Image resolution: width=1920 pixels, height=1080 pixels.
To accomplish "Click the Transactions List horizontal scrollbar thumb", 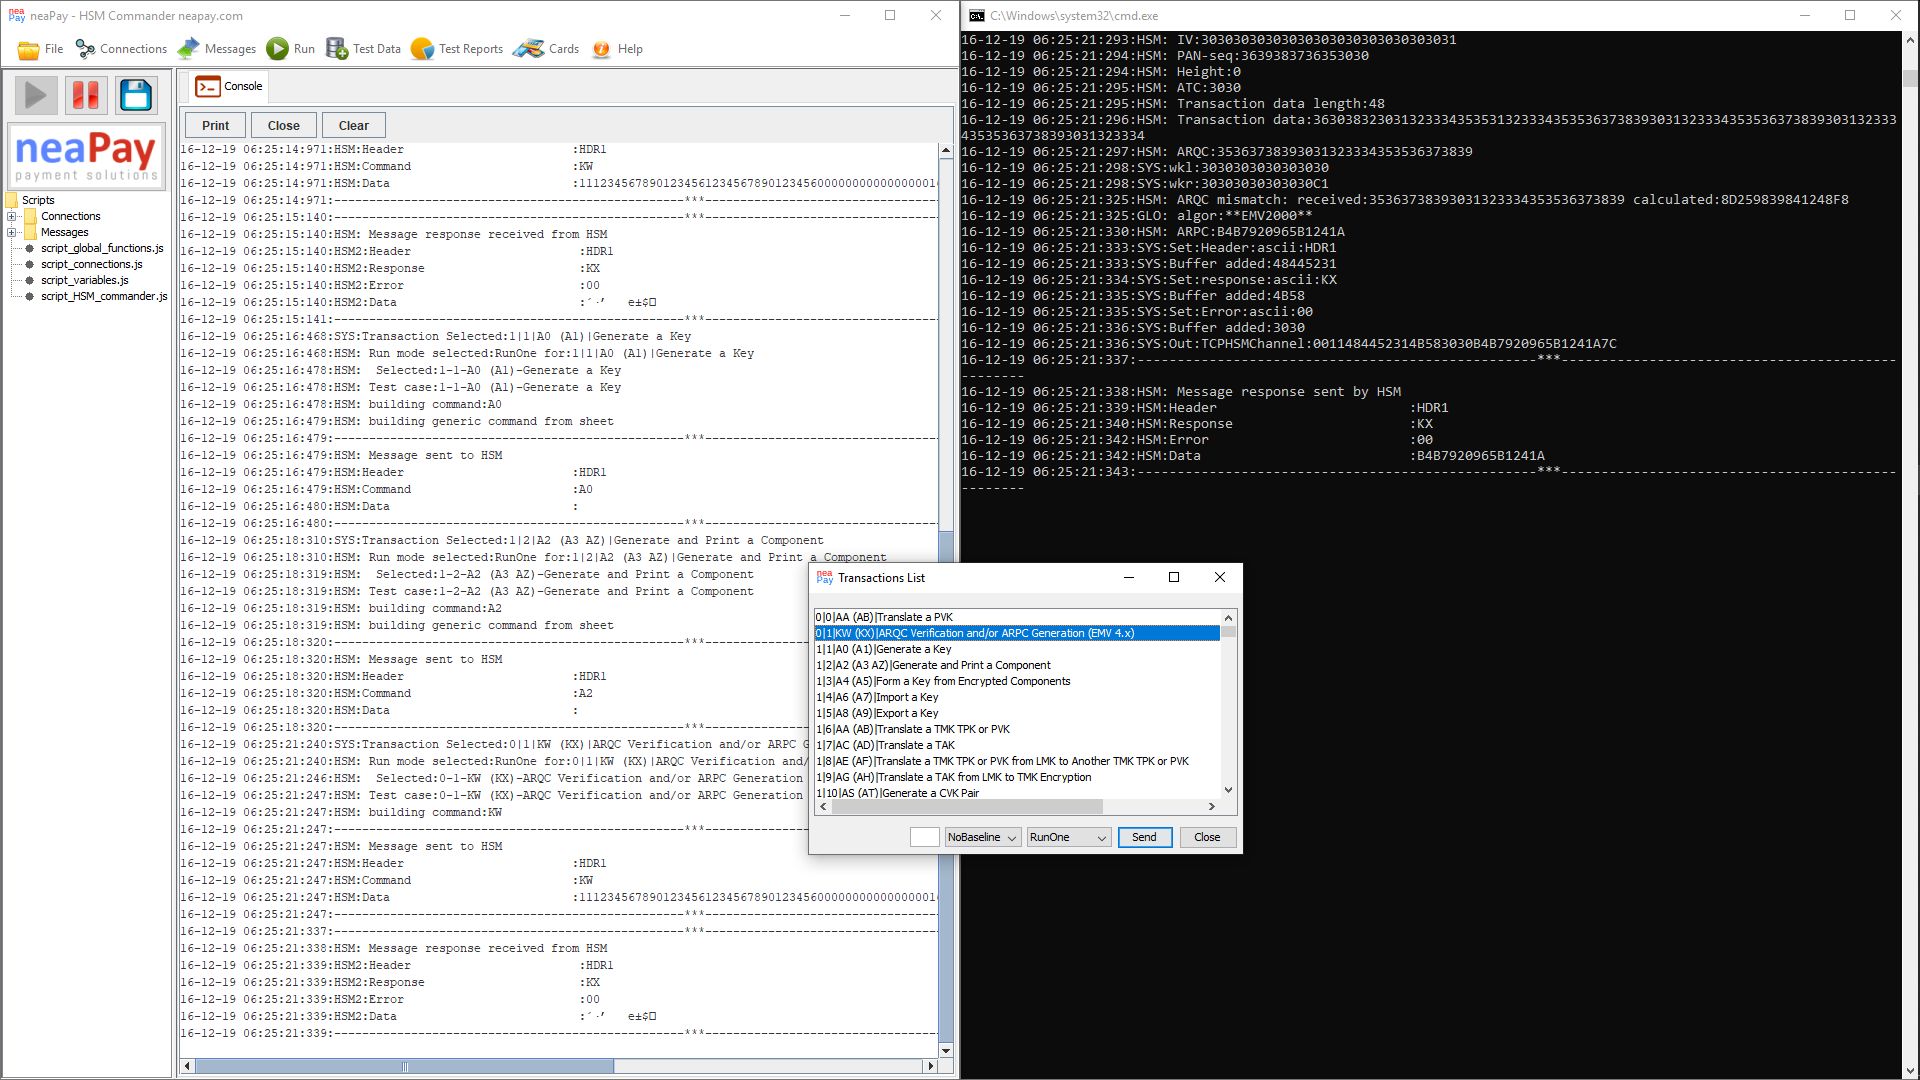I will click(967, 806).
